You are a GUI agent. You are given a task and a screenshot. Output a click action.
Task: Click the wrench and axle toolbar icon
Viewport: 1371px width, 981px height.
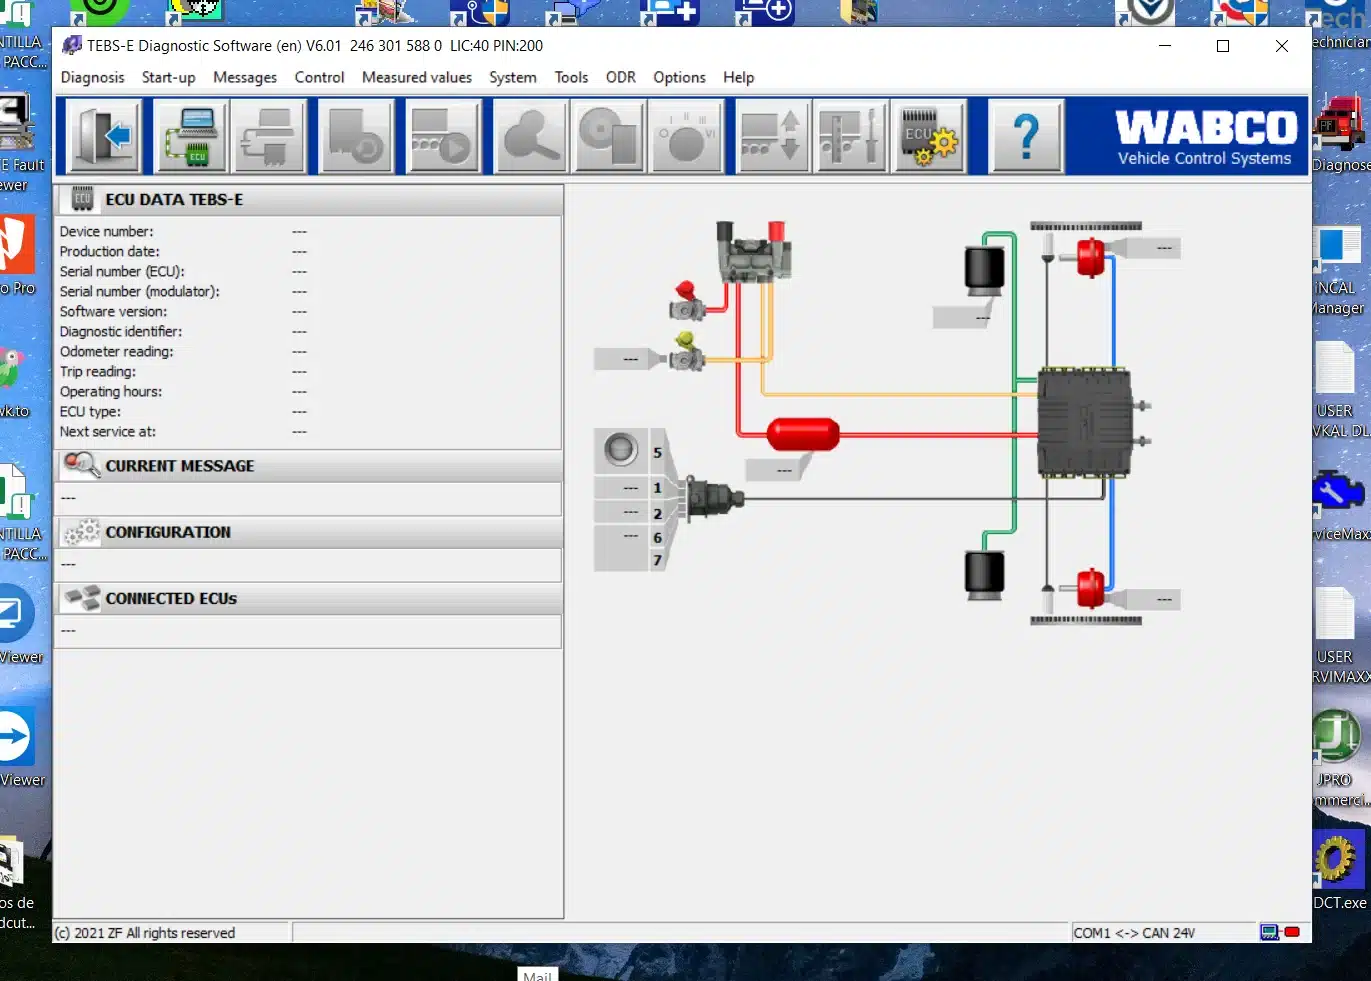coord(850,137)
